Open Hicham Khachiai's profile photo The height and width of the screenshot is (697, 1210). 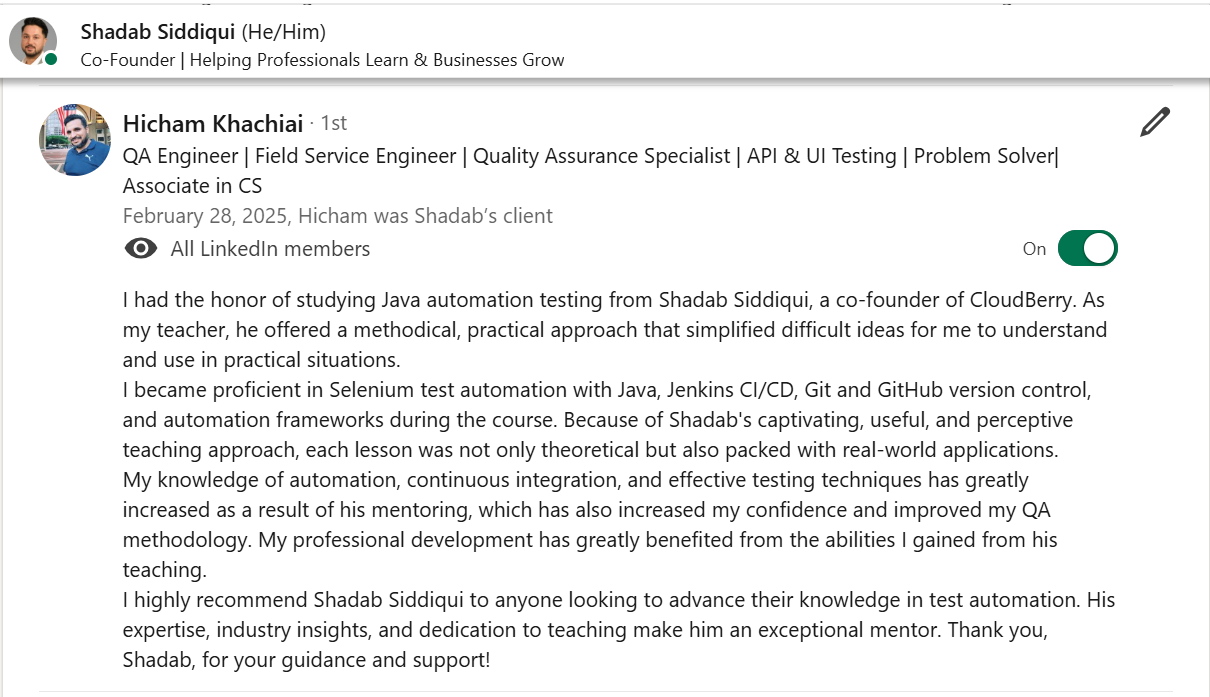coord(75,140)
